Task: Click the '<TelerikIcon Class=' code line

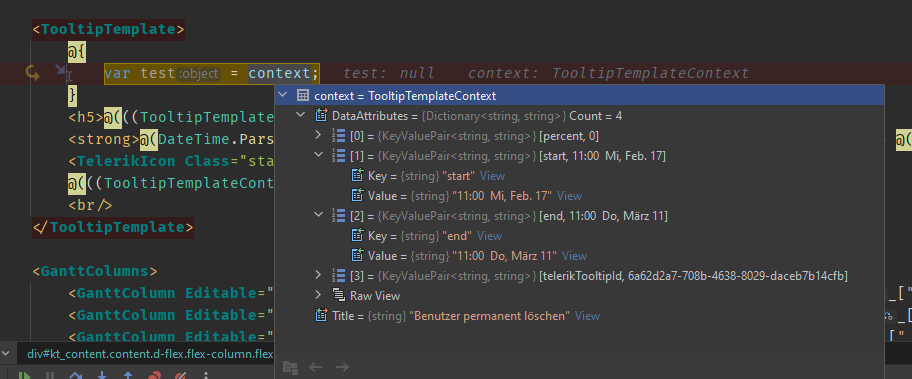Action: [x=171, y=161]
